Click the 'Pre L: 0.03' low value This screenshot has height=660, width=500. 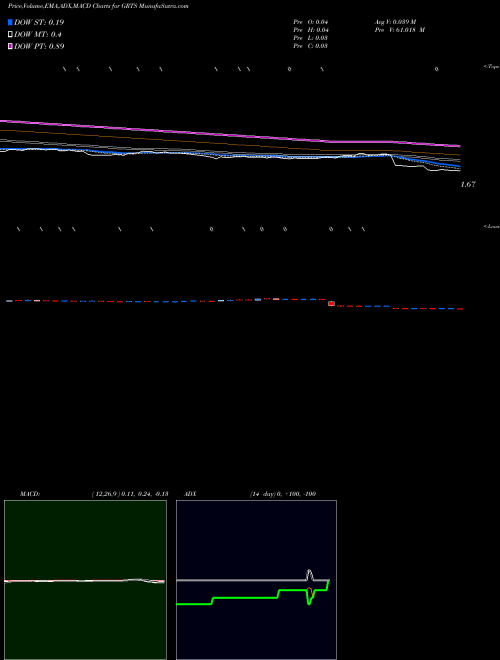pos(311,38)
